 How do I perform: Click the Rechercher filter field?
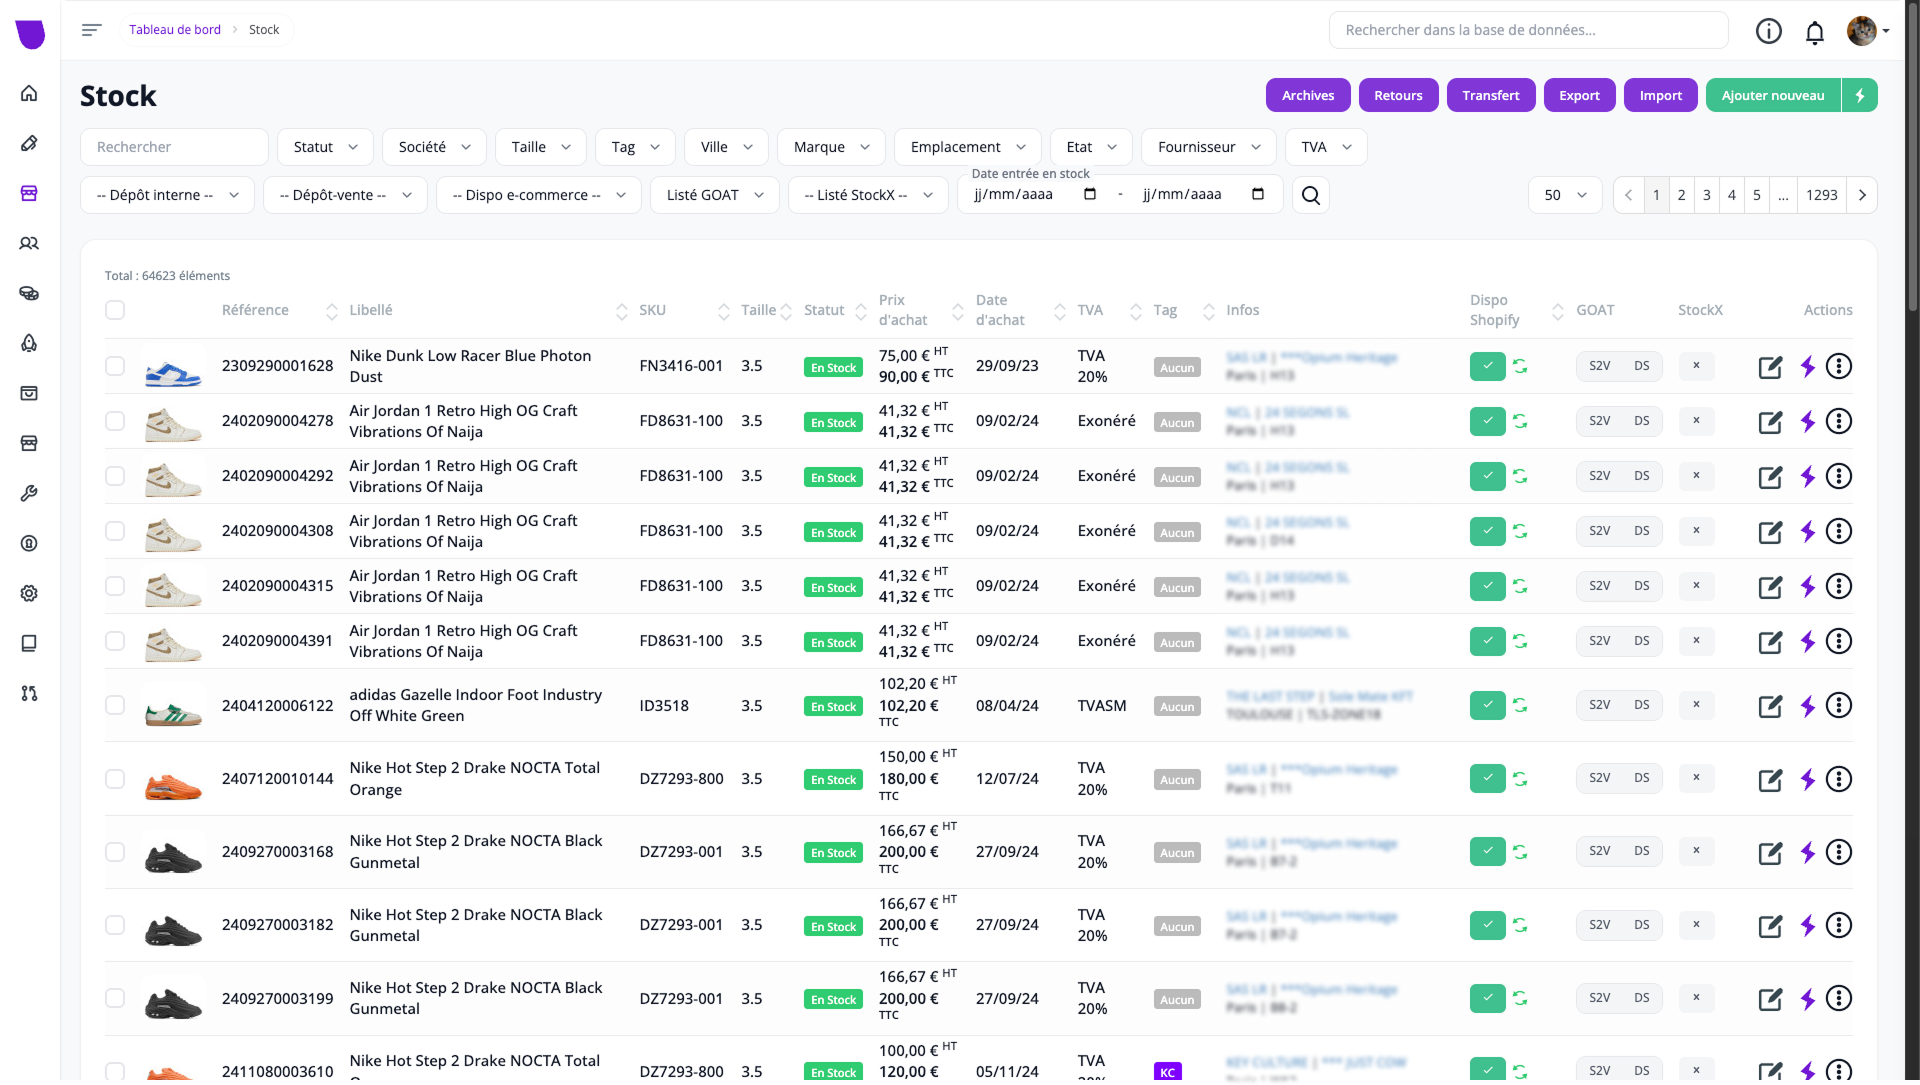[x=174, y=147]
